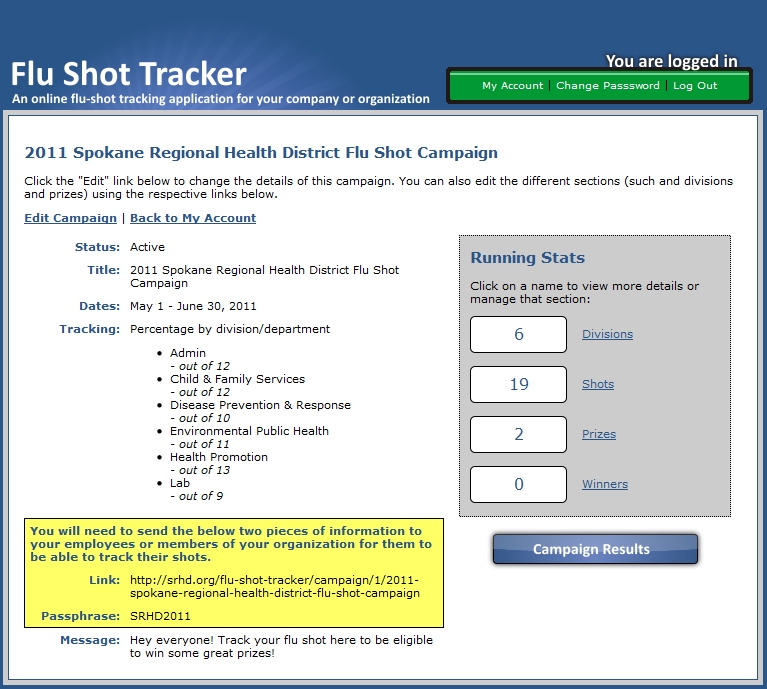
Task: Click 'out of 10' under Disease Prevention
Action: click(200, 418)
